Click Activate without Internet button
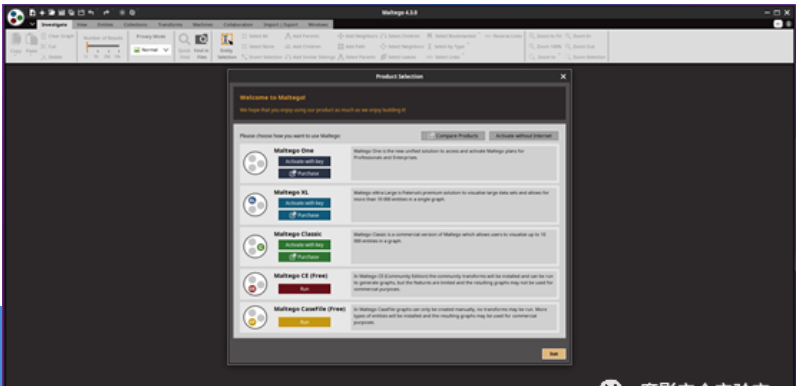This screenshot has width=798, height=386. tap(524, 136)
